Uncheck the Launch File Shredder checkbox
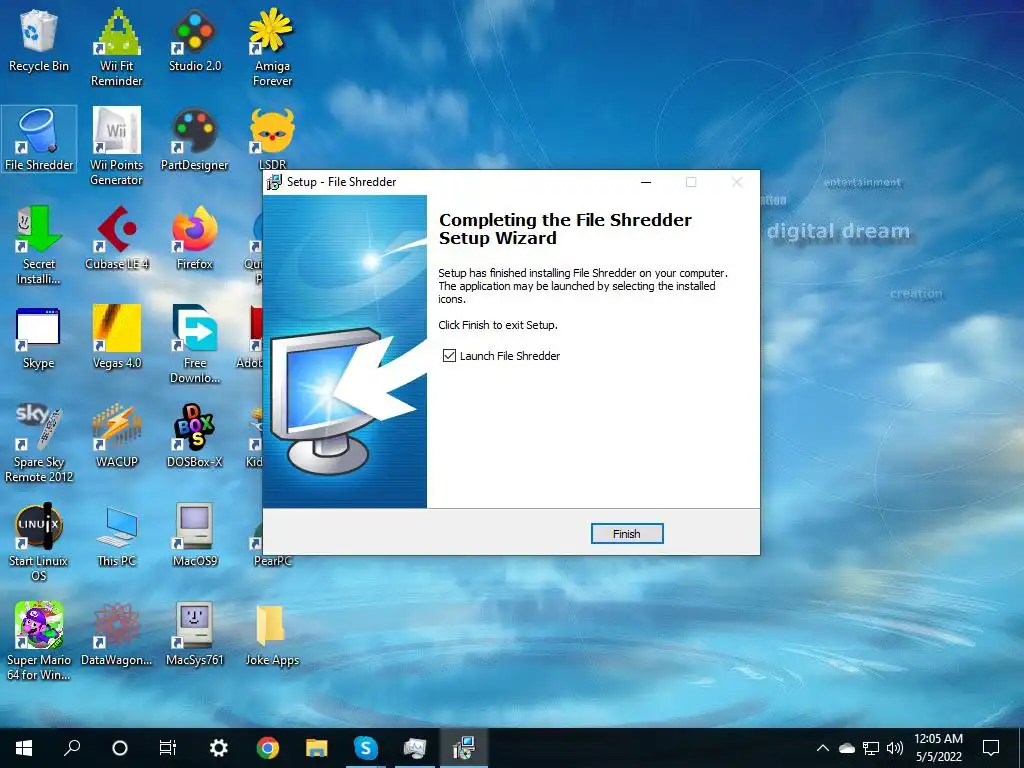 pos(449,355)
